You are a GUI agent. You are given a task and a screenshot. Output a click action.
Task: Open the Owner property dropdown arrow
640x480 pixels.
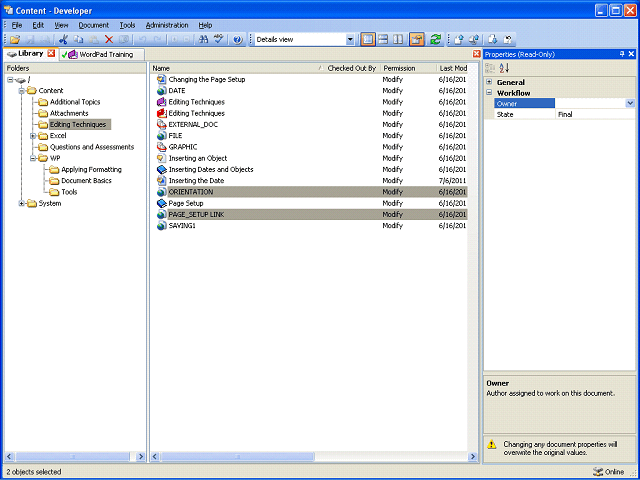[630, 104]
